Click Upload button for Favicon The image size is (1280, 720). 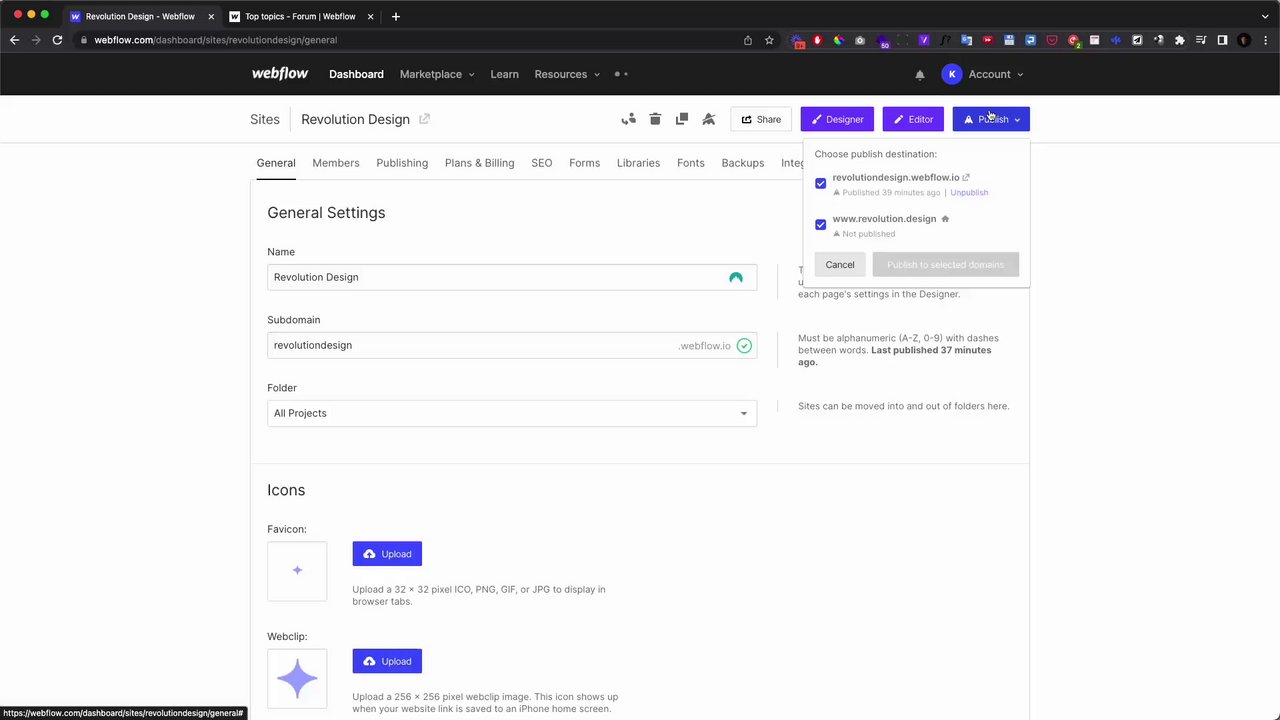click(x=387, y=554)
